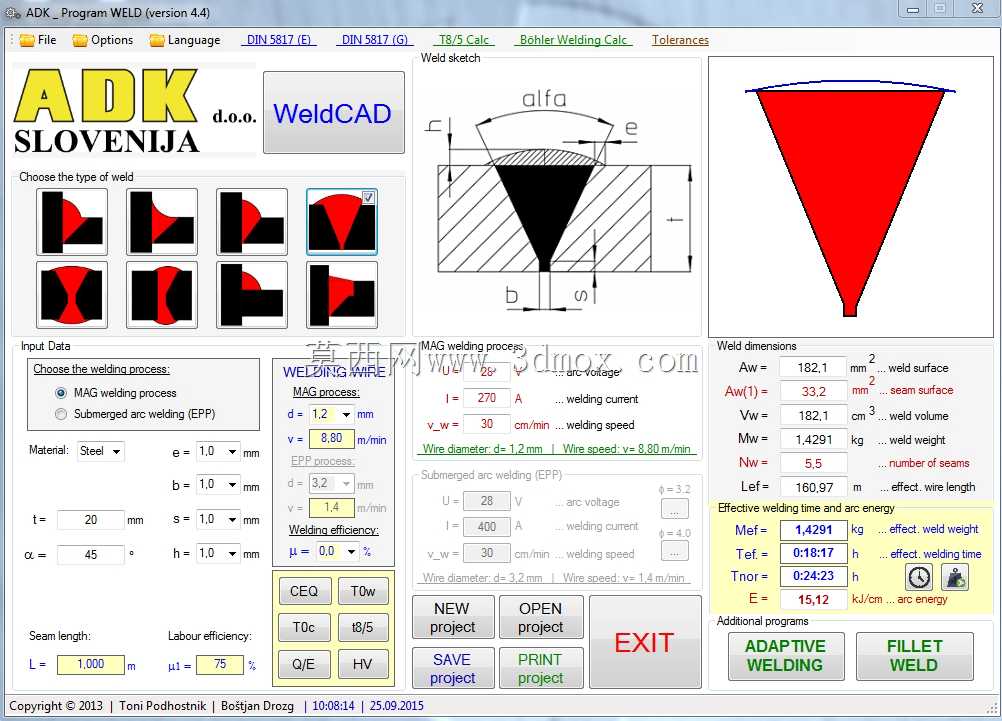The height and width of the screenshot is (721, 1002).
Task: Open the Böhler Welding Calc link
Action: pyautogui.click(x=573, y=40)
